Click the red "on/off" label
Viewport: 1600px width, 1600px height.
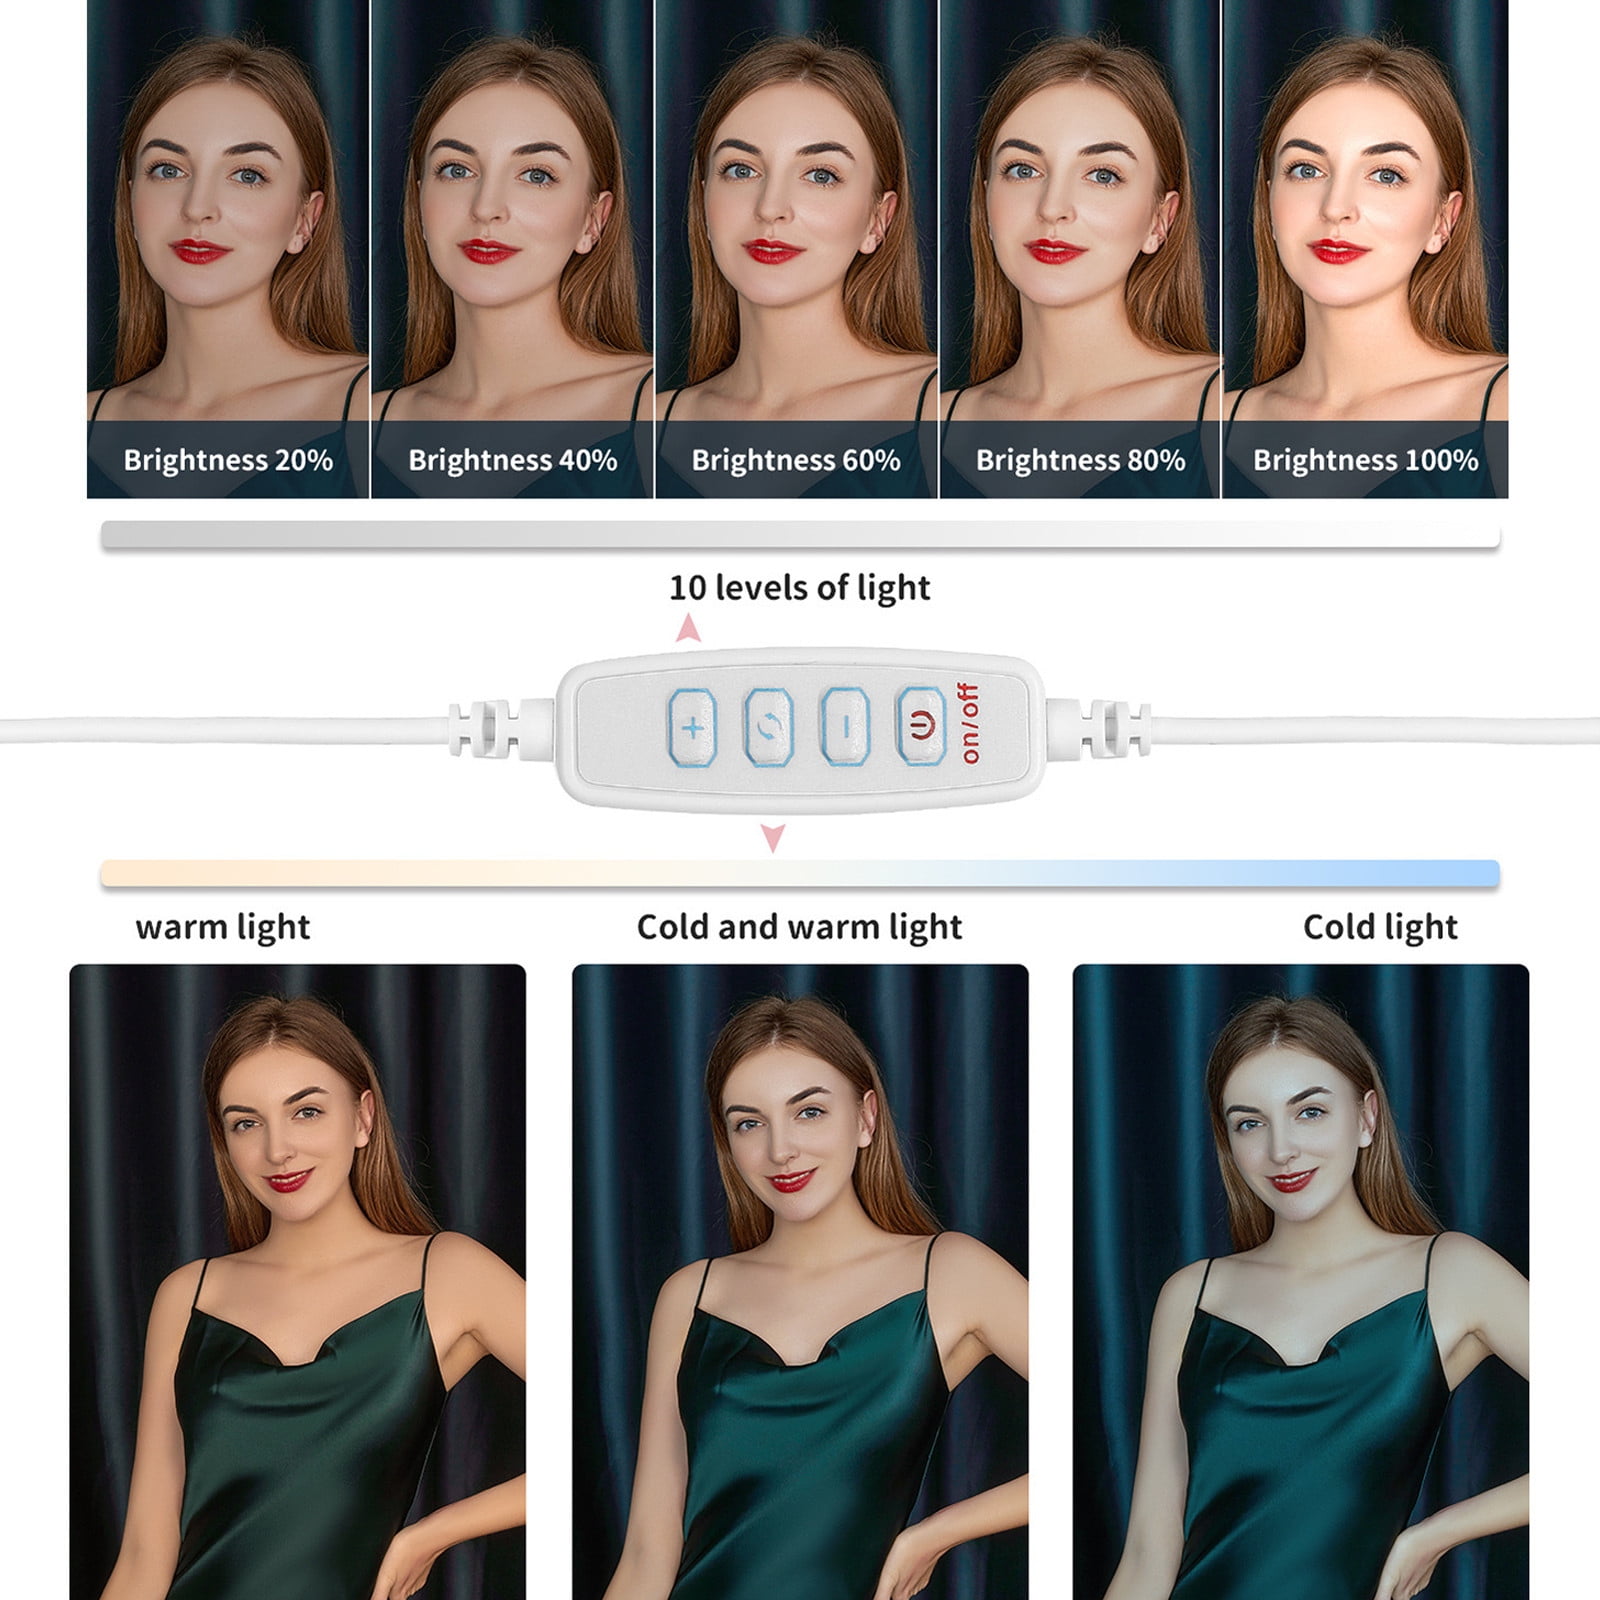tap(968, 724)
